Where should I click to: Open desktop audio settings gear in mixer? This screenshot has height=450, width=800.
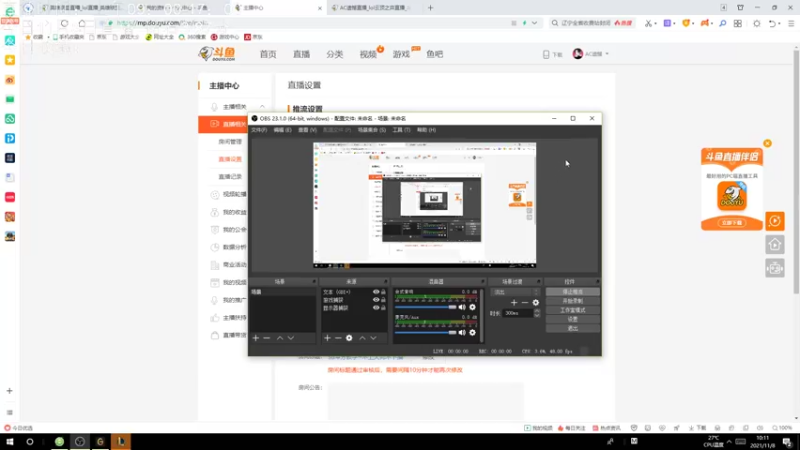click(472, 307)
